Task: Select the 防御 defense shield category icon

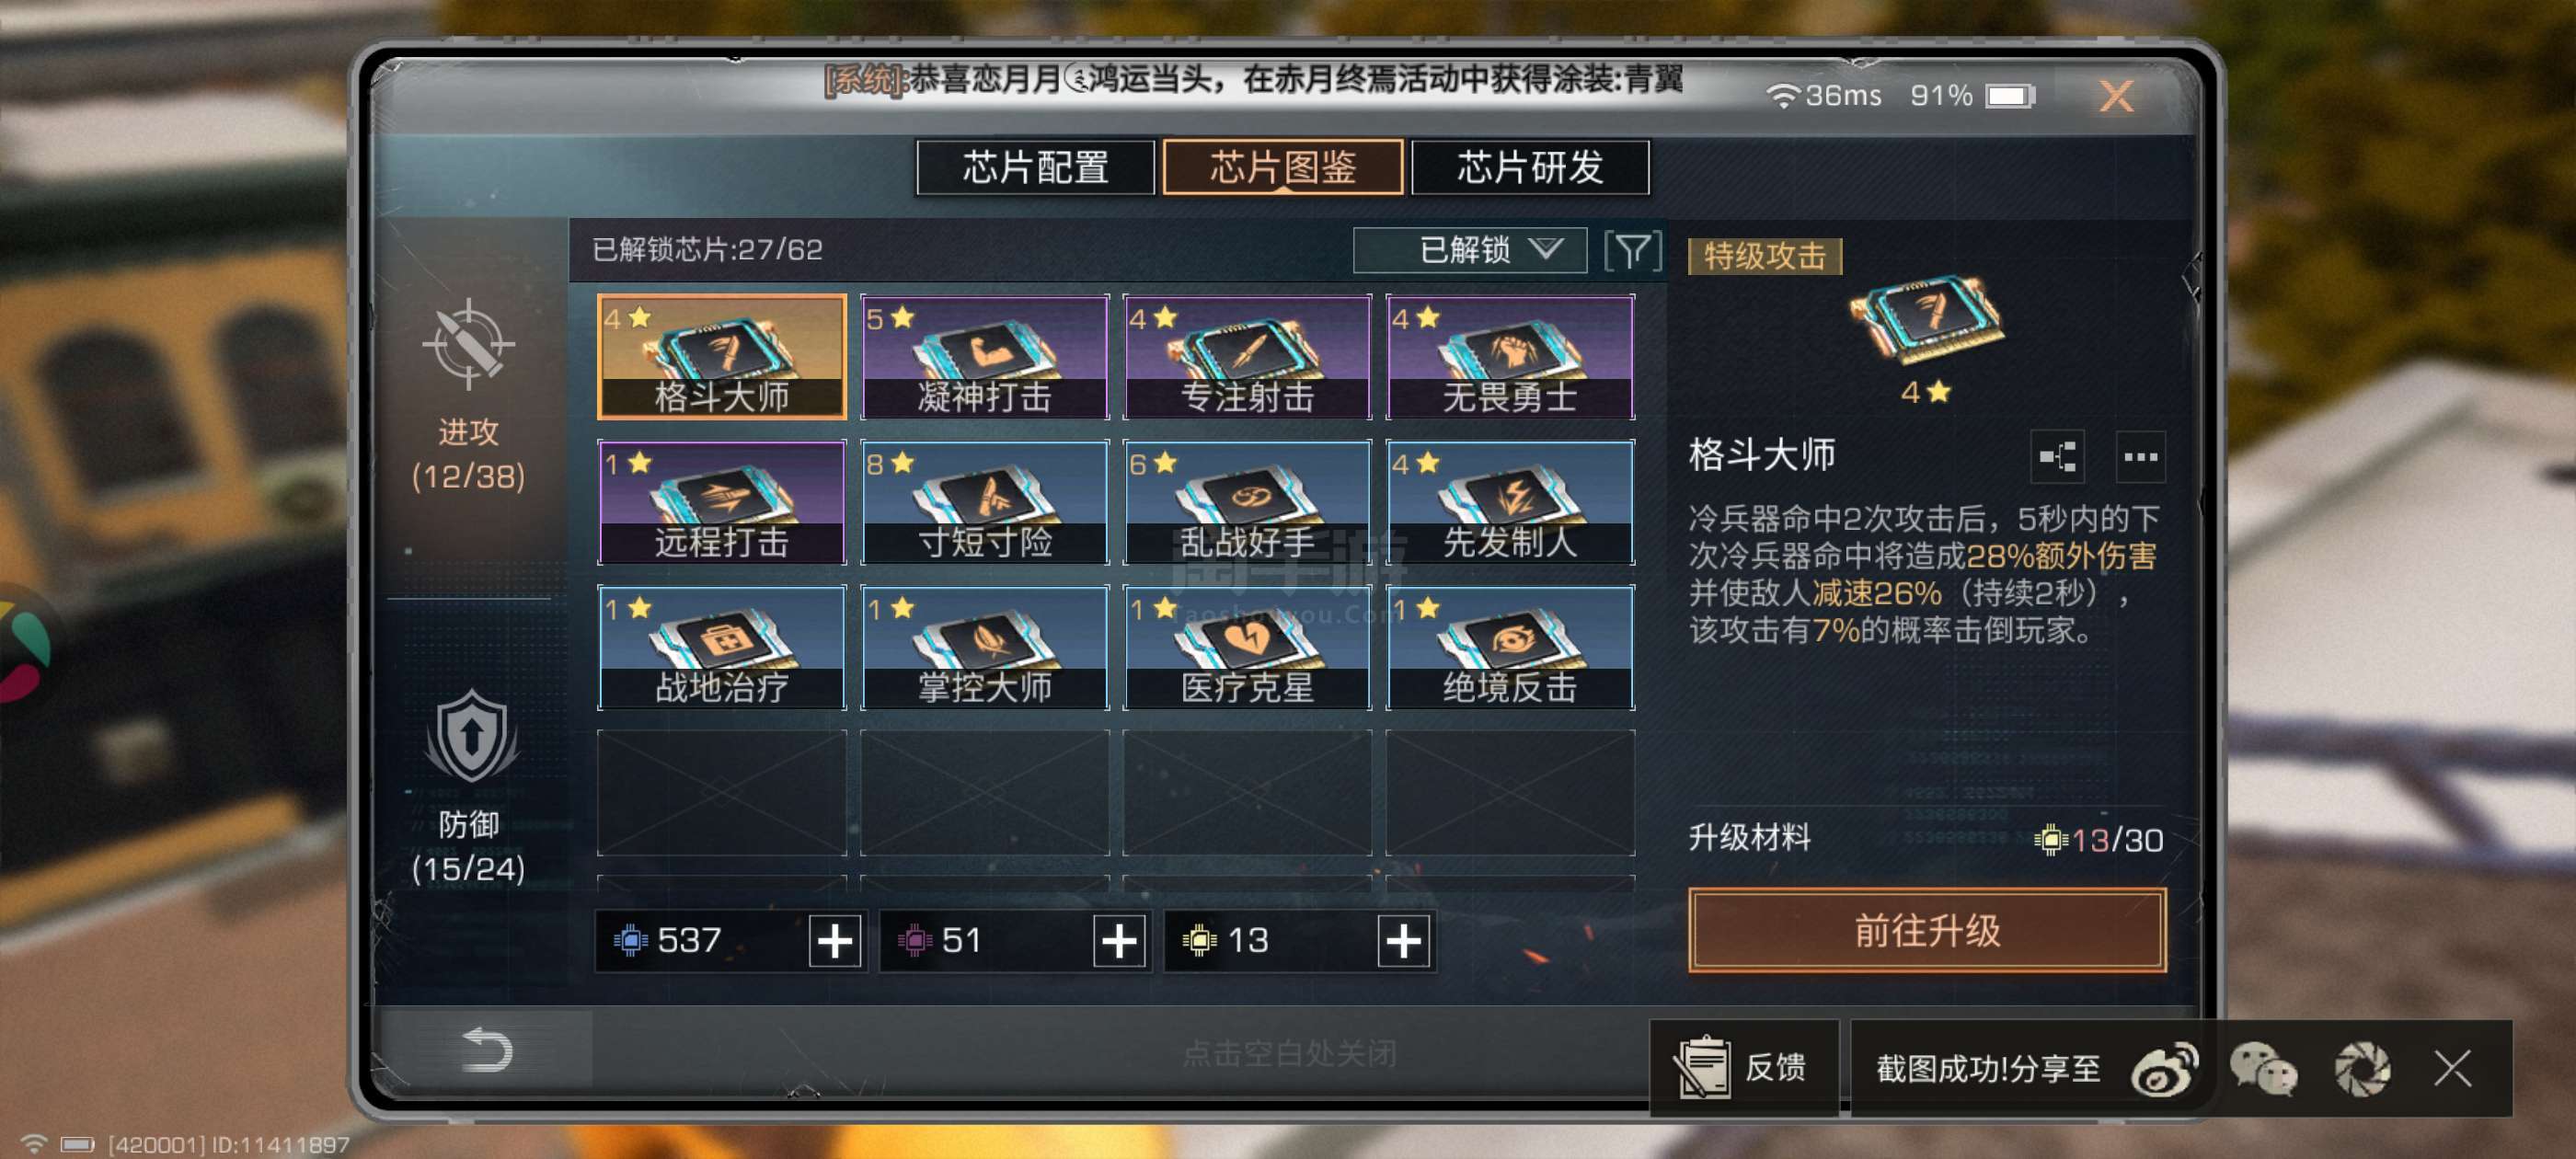Action: pos(471,737)
